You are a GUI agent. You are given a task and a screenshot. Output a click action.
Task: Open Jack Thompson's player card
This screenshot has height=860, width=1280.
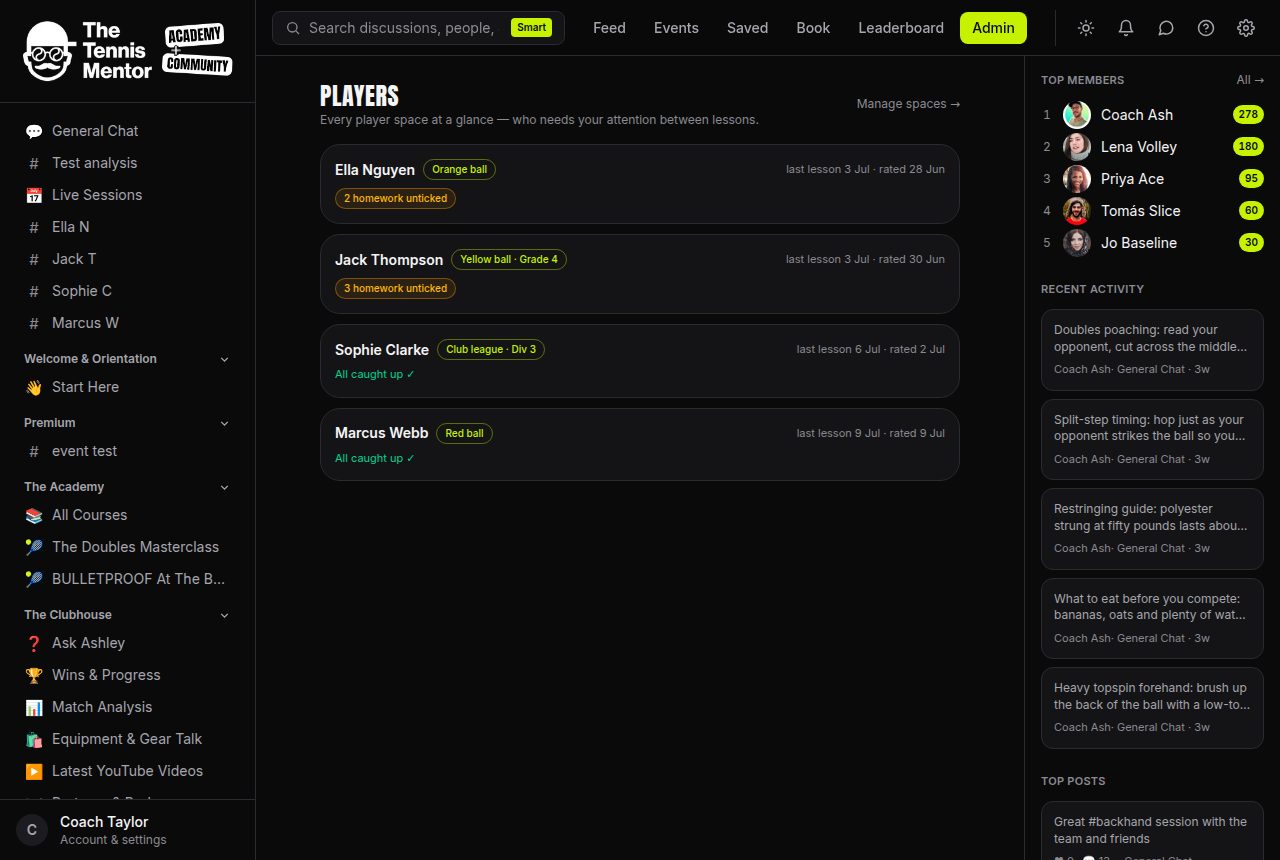640,274
